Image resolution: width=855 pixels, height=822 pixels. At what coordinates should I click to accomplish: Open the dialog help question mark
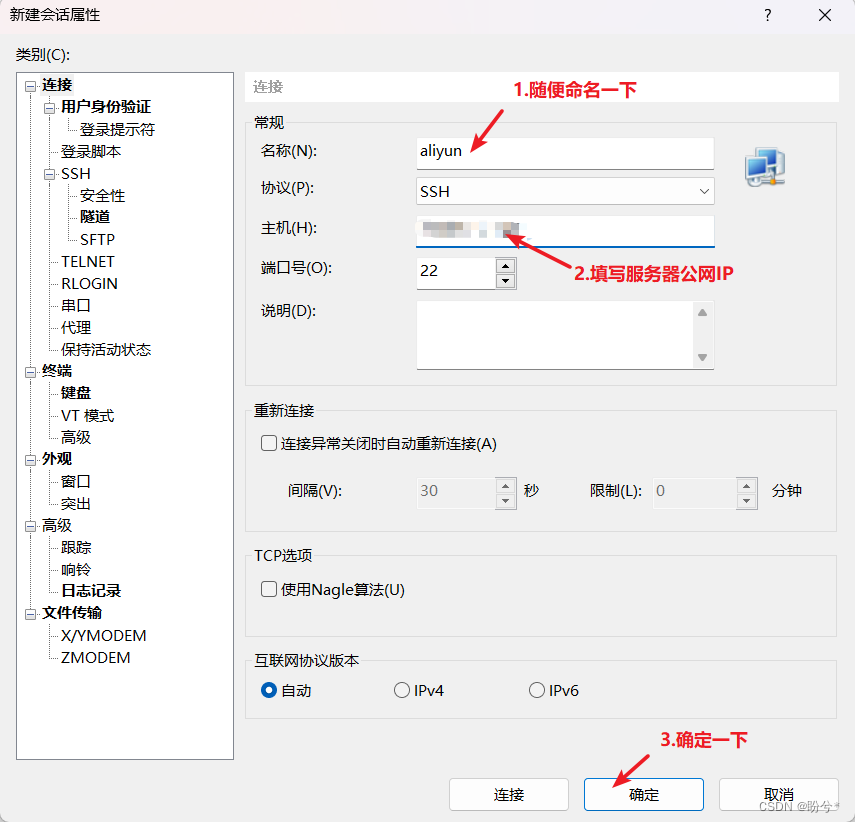(766, 16)
